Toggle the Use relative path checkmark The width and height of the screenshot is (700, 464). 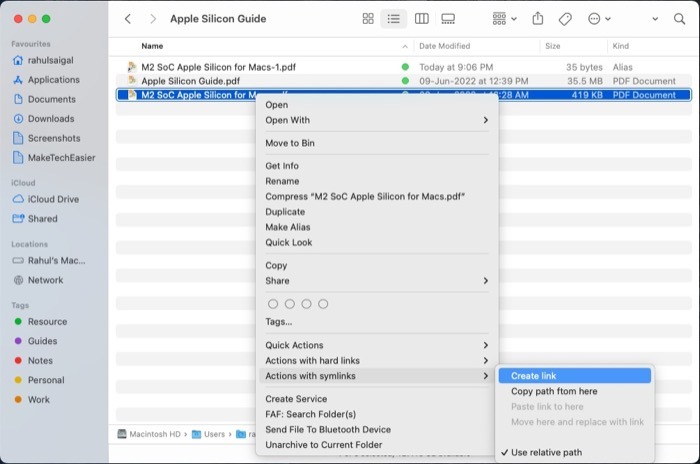click(542, 452)
